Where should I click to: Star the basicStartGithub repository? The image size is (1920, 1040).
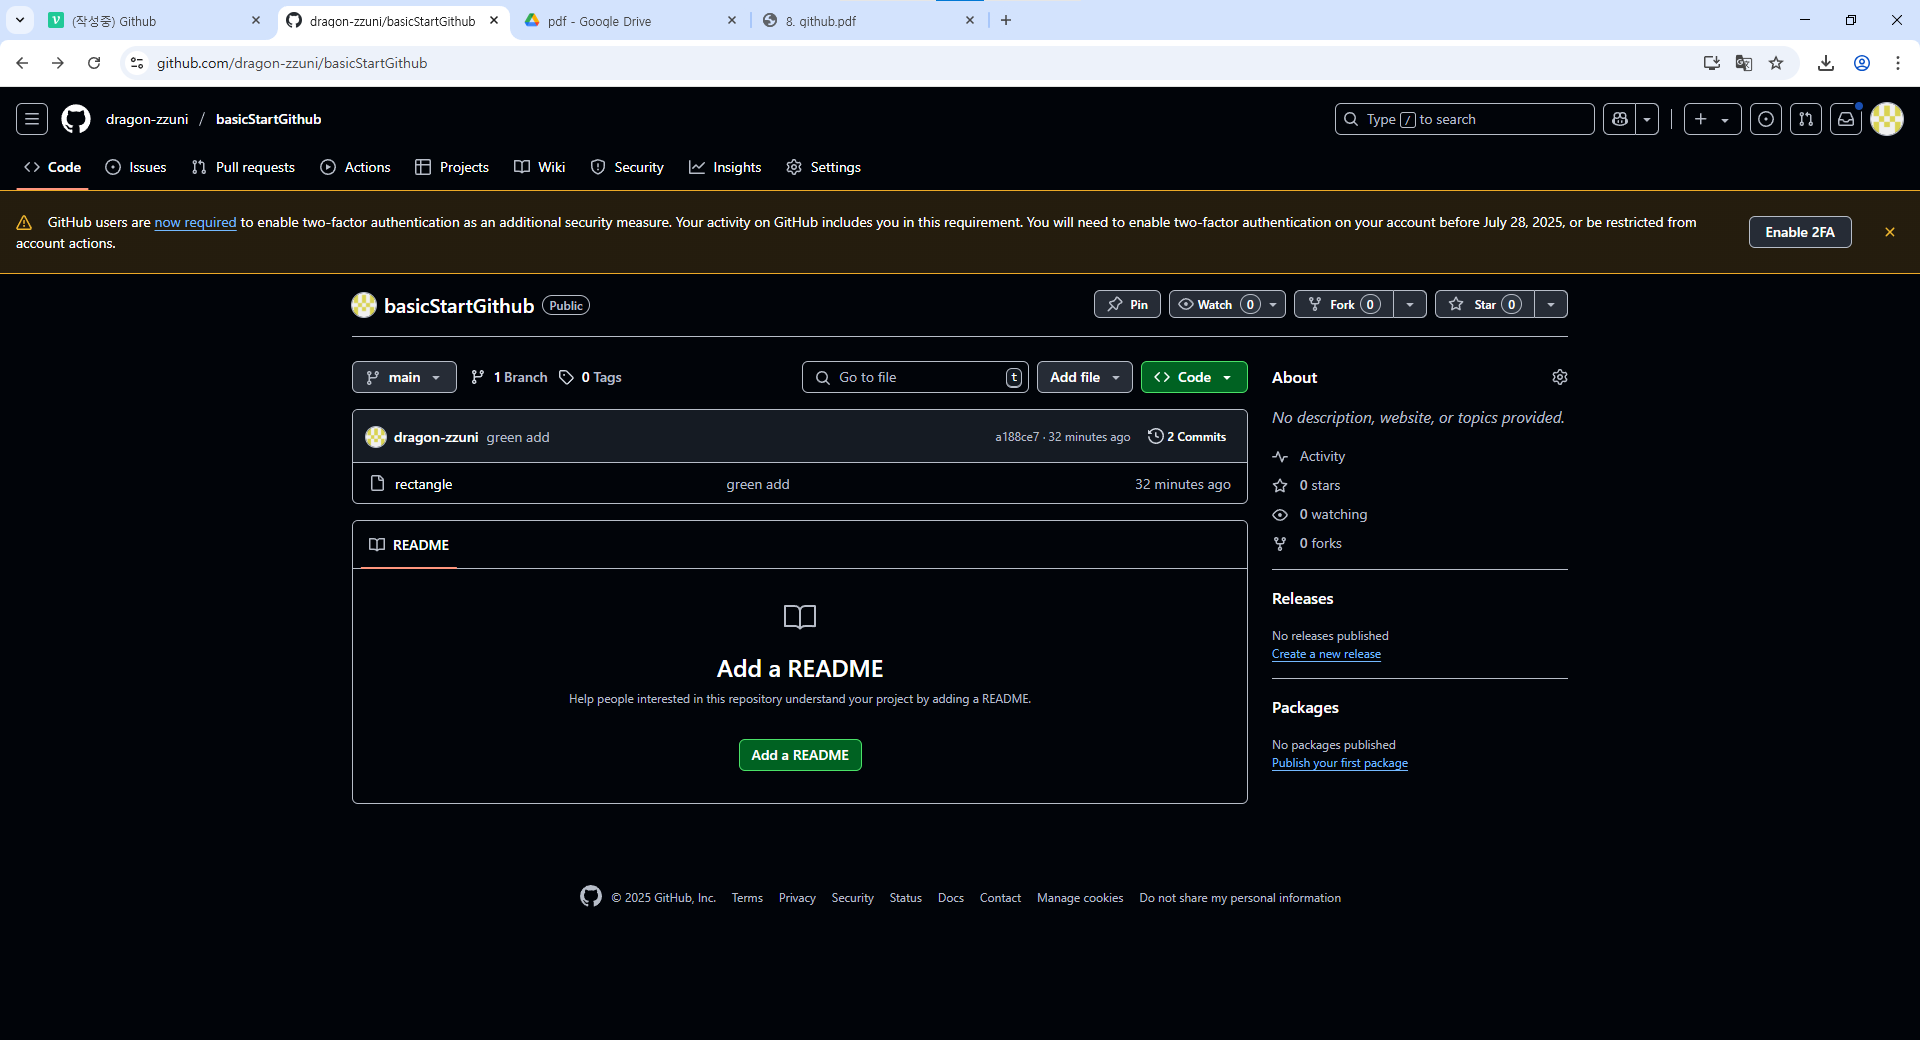point(1485,304)
